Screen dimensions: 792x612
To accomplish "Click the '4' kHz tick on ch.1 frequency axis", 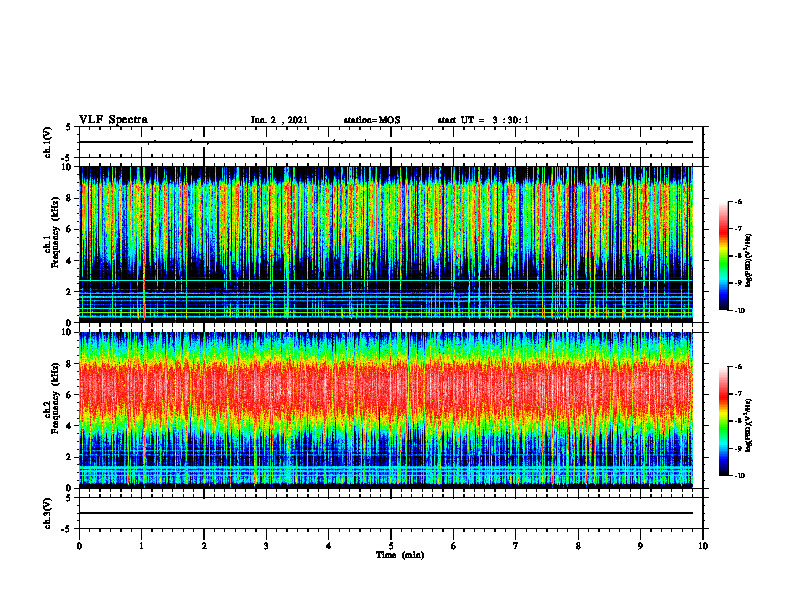I will tap(70, 260).
